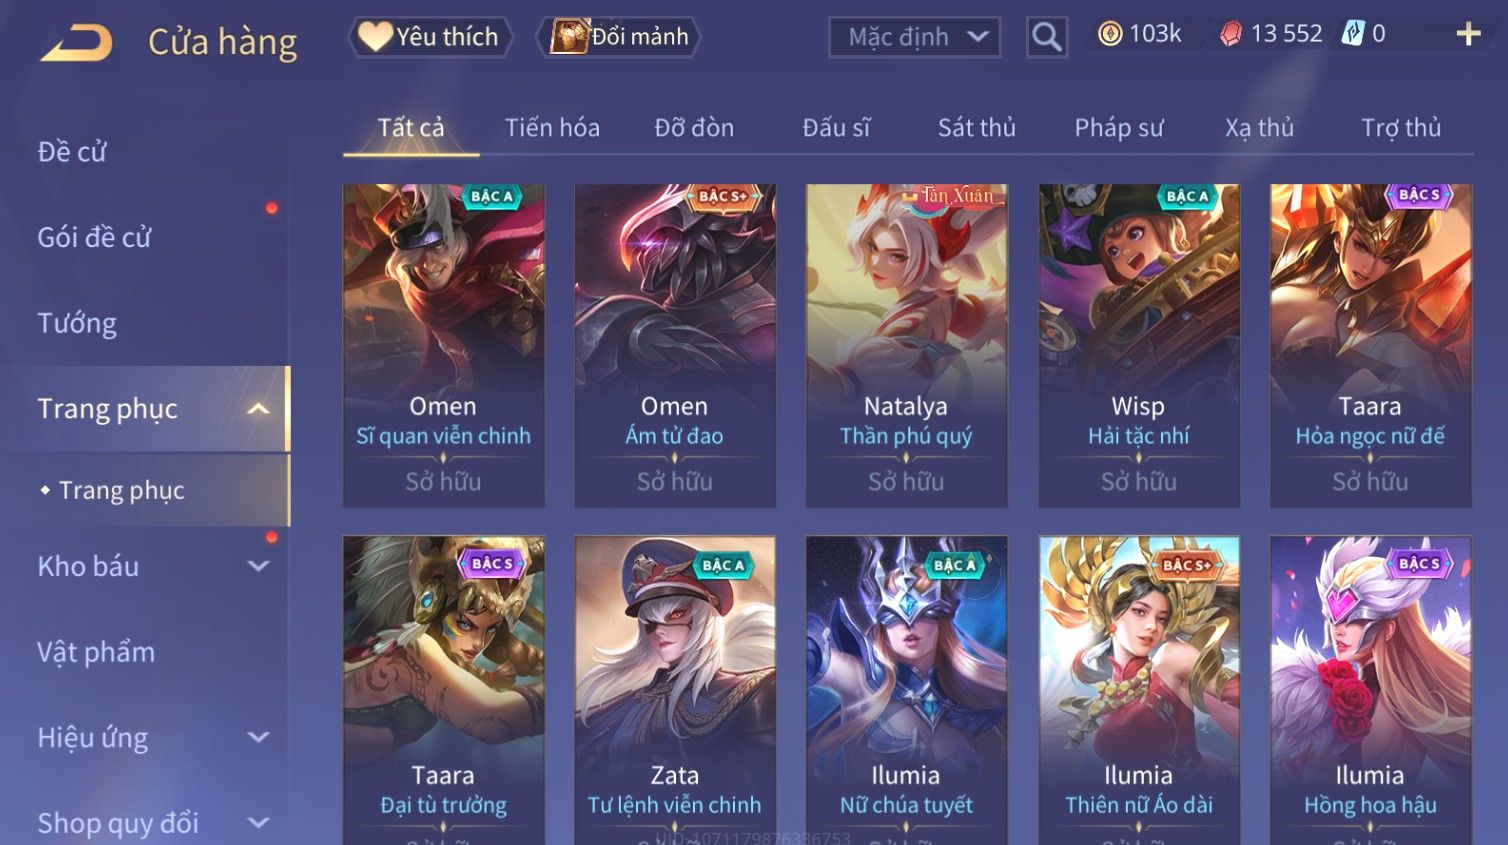Select the Pháp sư tab
The width and height of the screenshot is (1508, 845).
point(1119,128)
